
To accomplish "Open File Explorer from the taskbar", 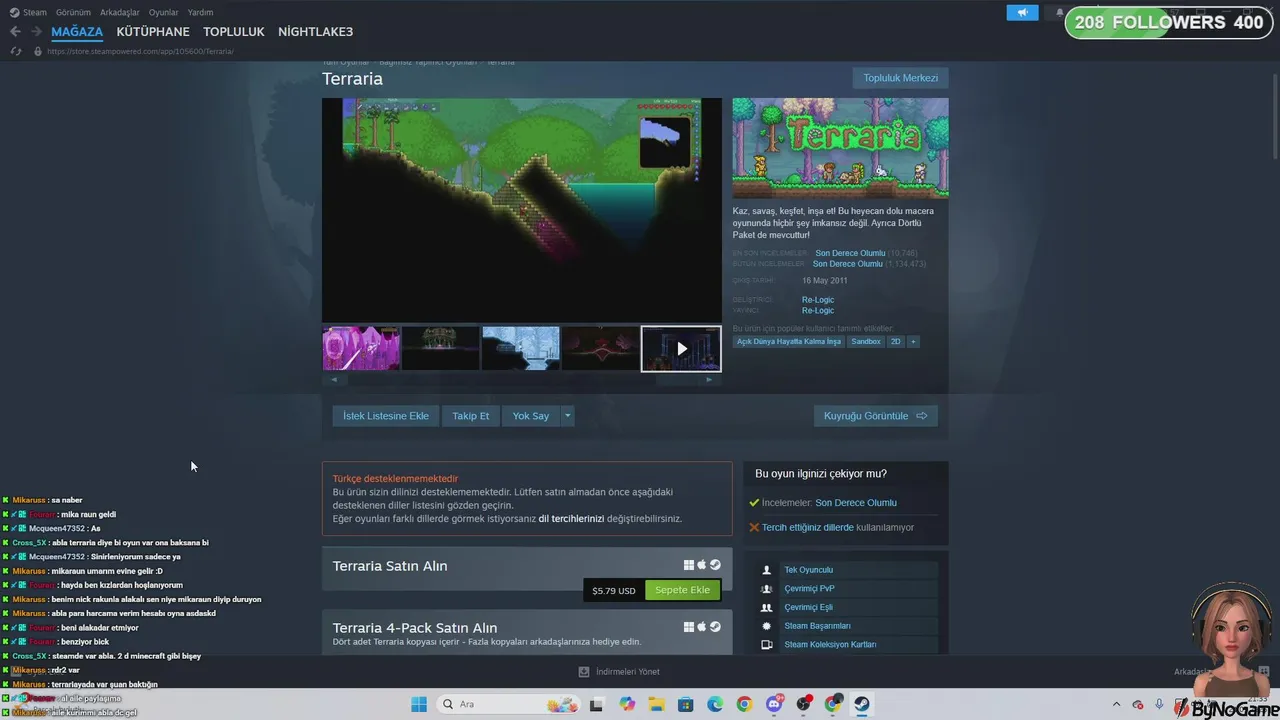I will tap(657, 704).
